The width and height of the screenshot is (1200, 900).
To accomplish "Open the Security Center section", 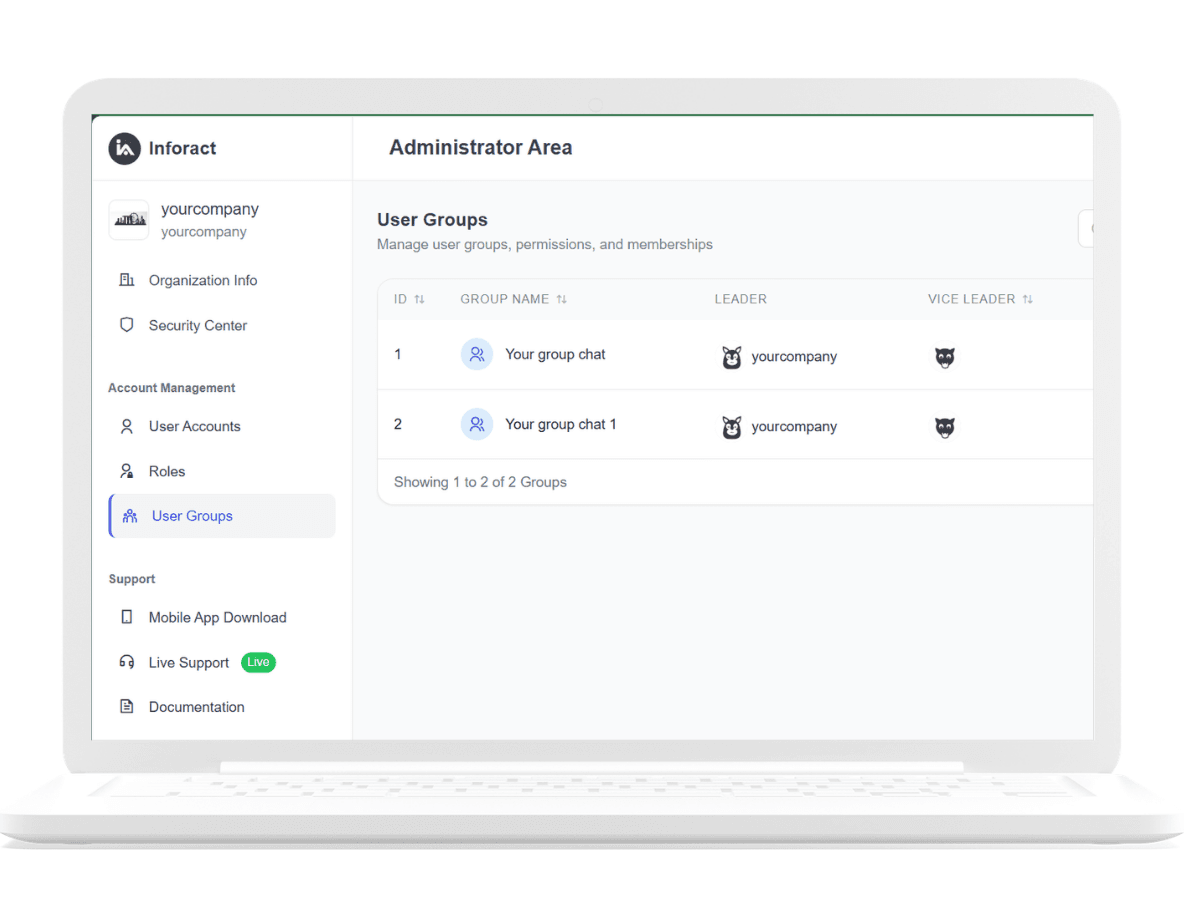I will [x=197, y=326].
